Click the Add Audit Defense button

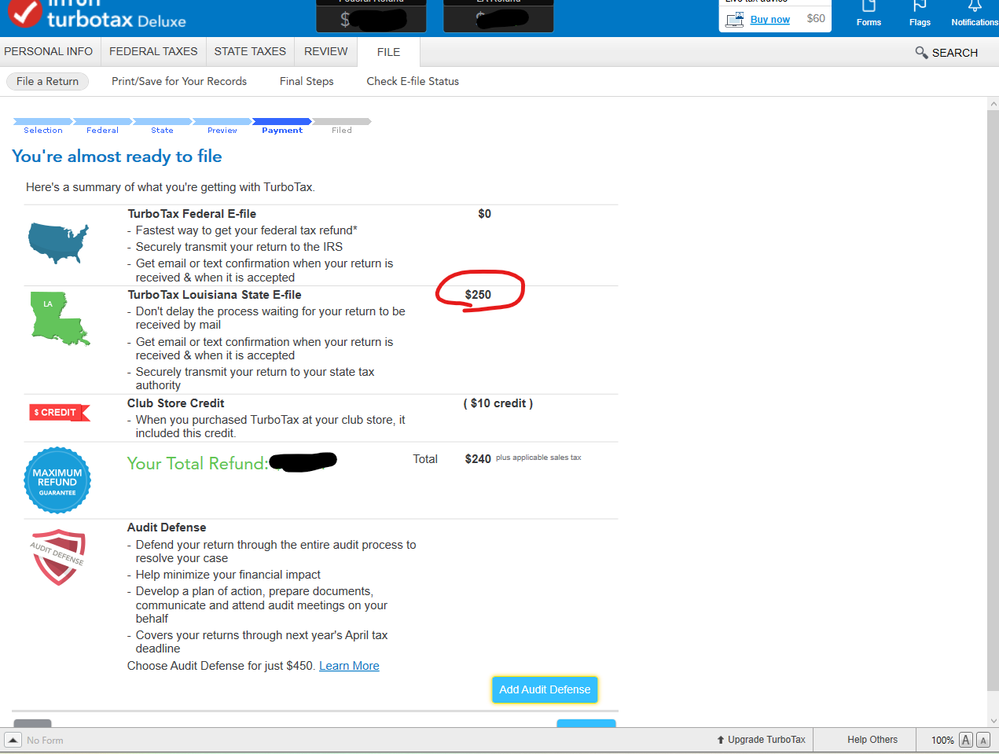click(544, 689)
